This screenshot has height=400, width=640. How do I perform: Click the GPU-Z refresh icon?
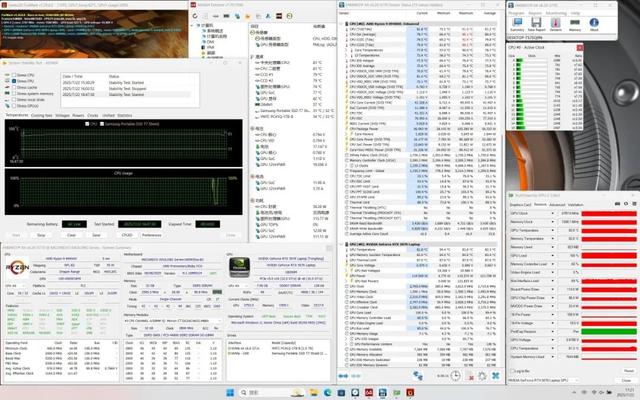[626, 204]
